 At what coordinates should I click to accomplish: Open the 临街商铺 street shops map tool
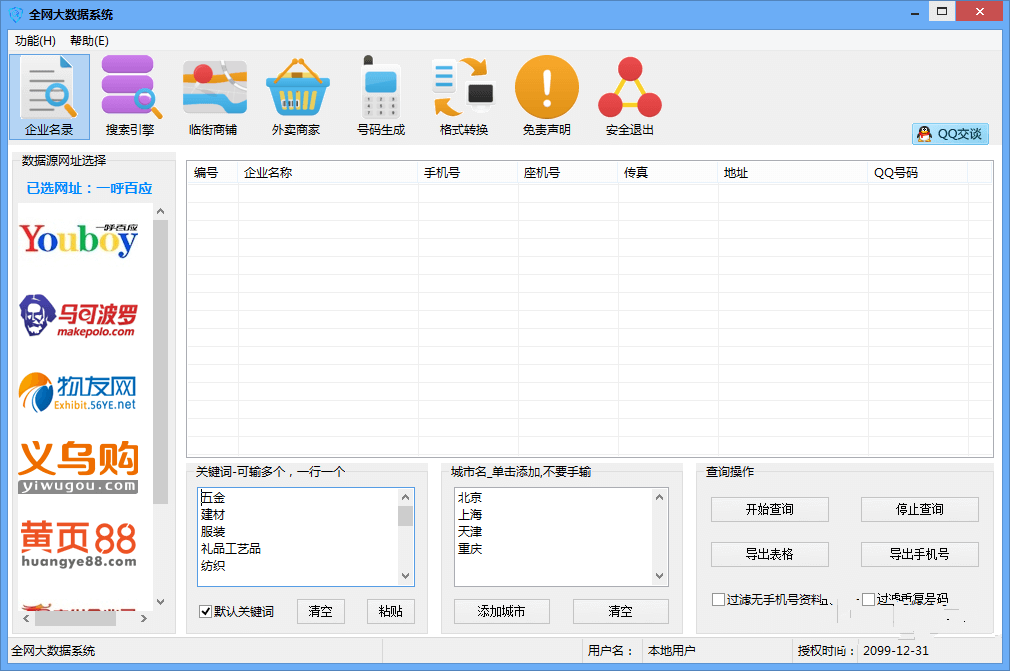(x=214, y=97)
